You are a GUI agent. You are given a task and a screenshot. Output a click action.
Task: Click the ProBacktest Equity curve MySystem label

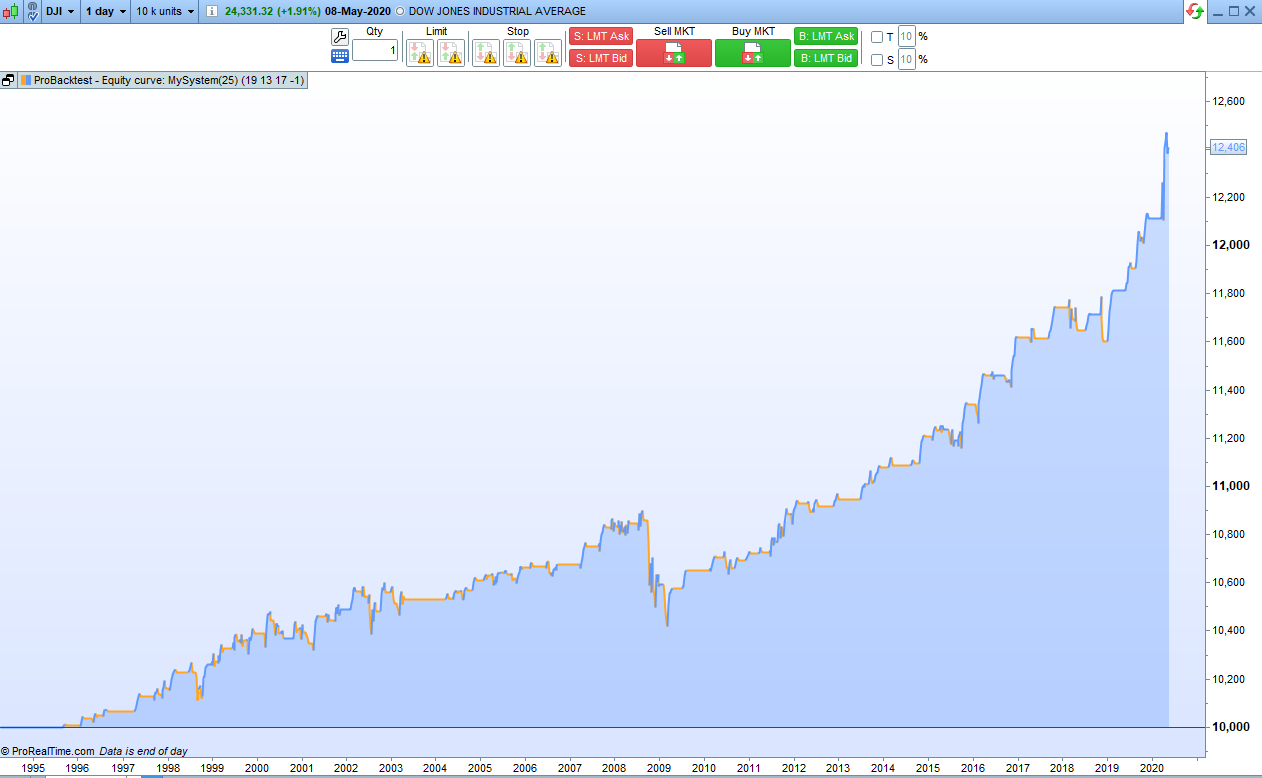tap(170, 80)
